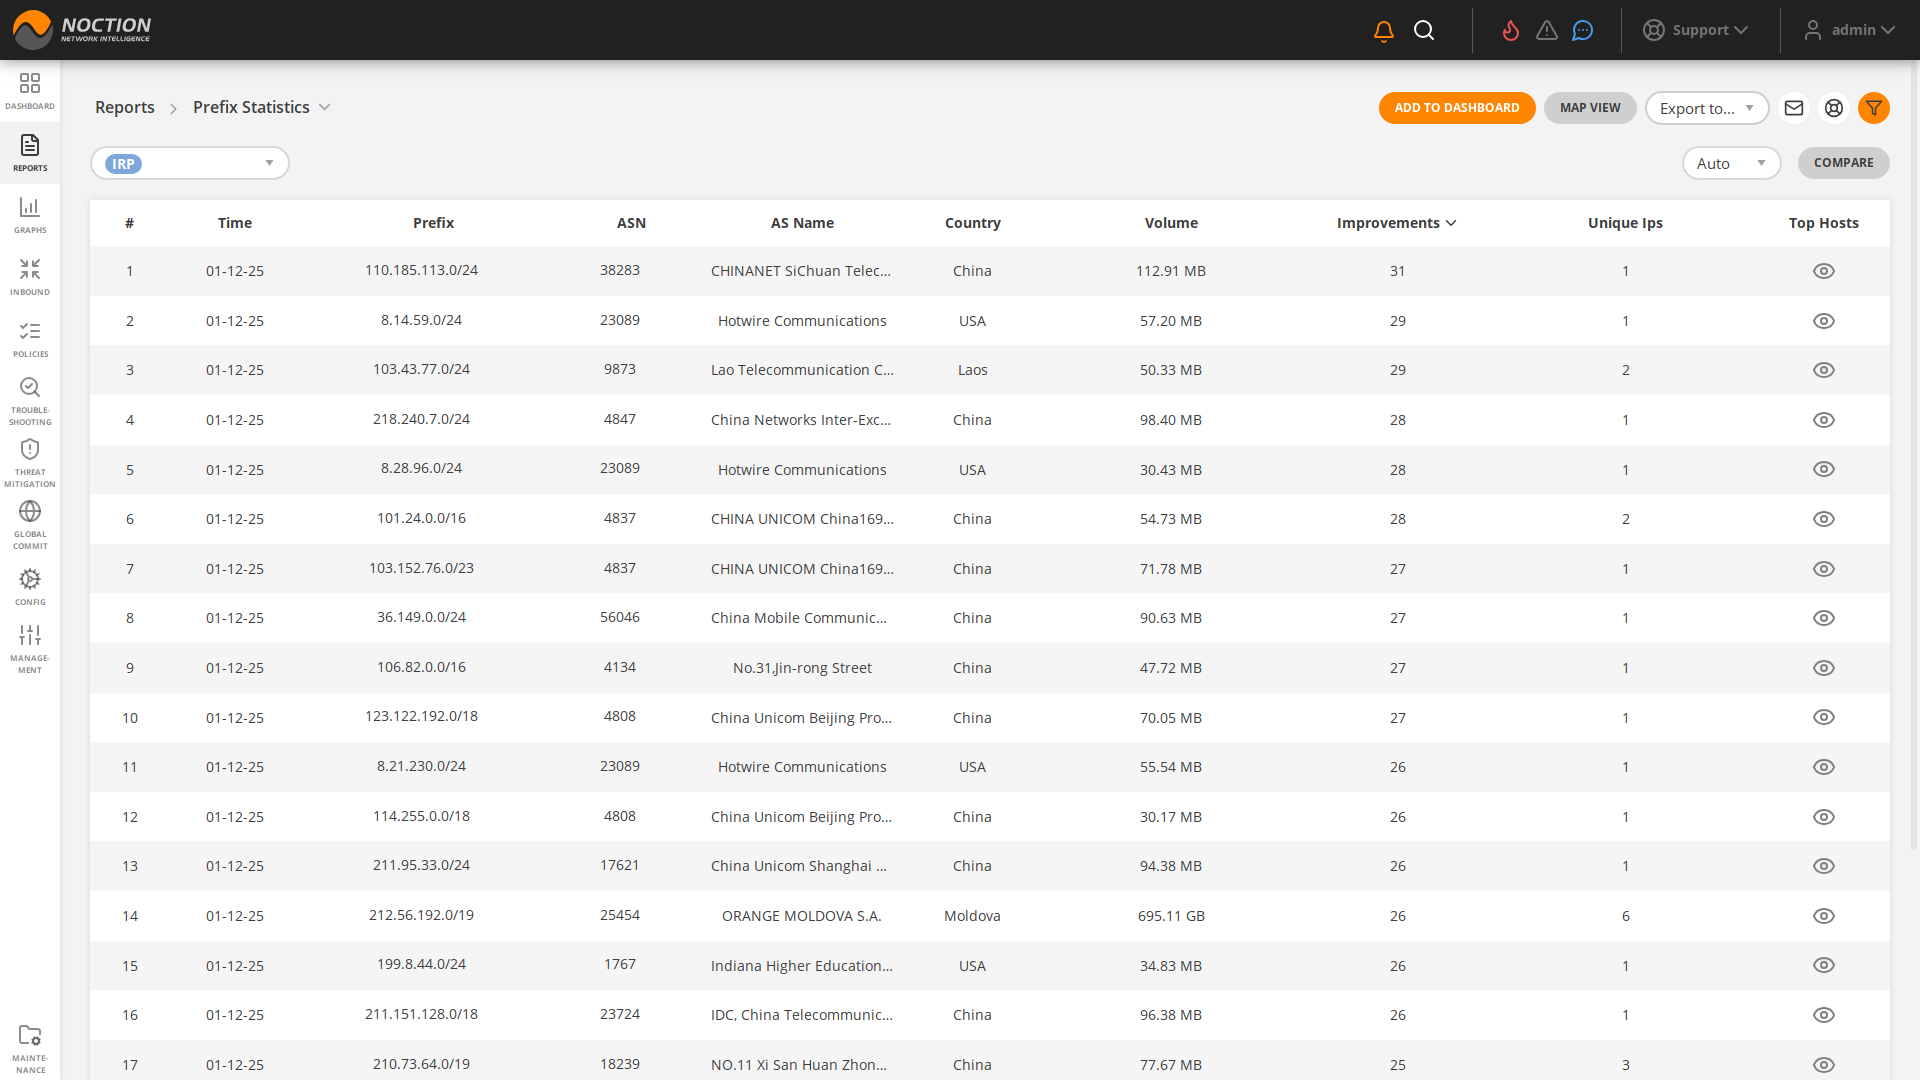This screenshot has width=1920, height=1080.
Task: Open the filter panel icon
Action: (1874, 108)
